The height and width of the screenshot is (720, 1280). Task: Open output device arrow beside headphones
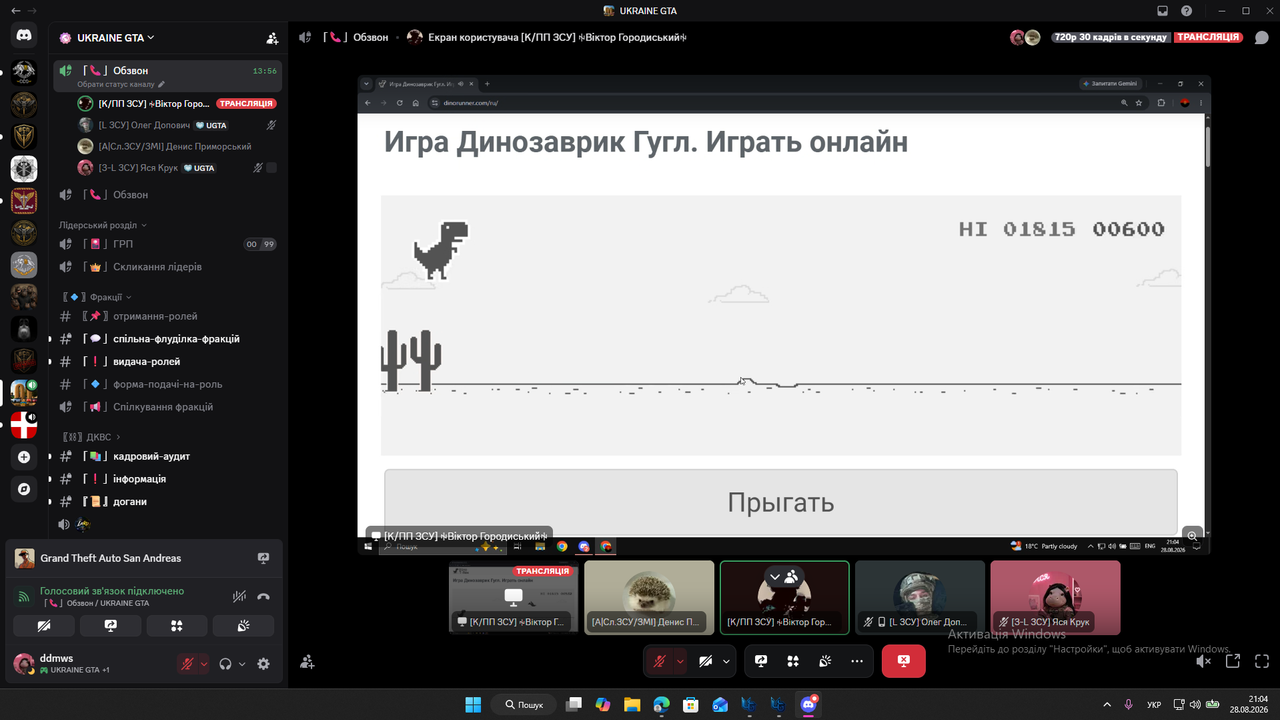pos(242,664)
